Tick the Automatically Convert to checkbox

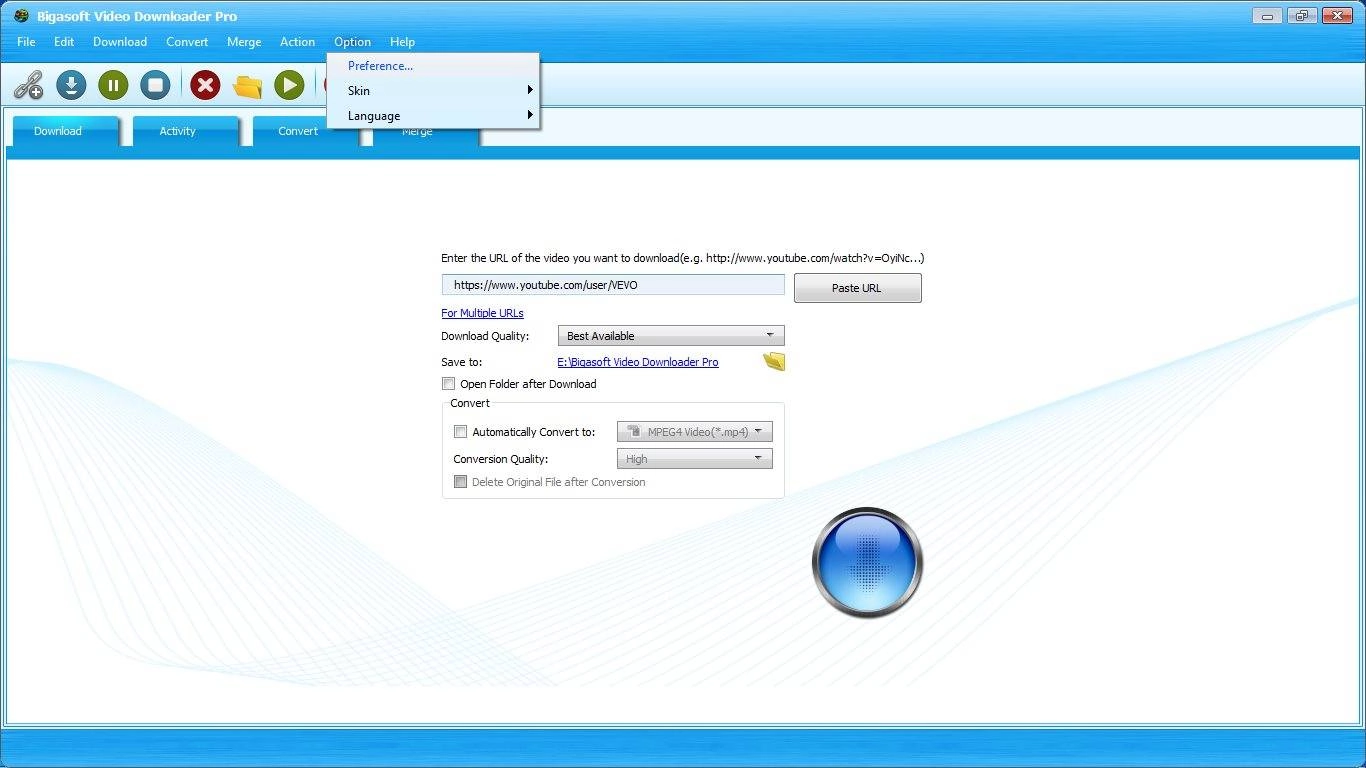click(460, 432)
